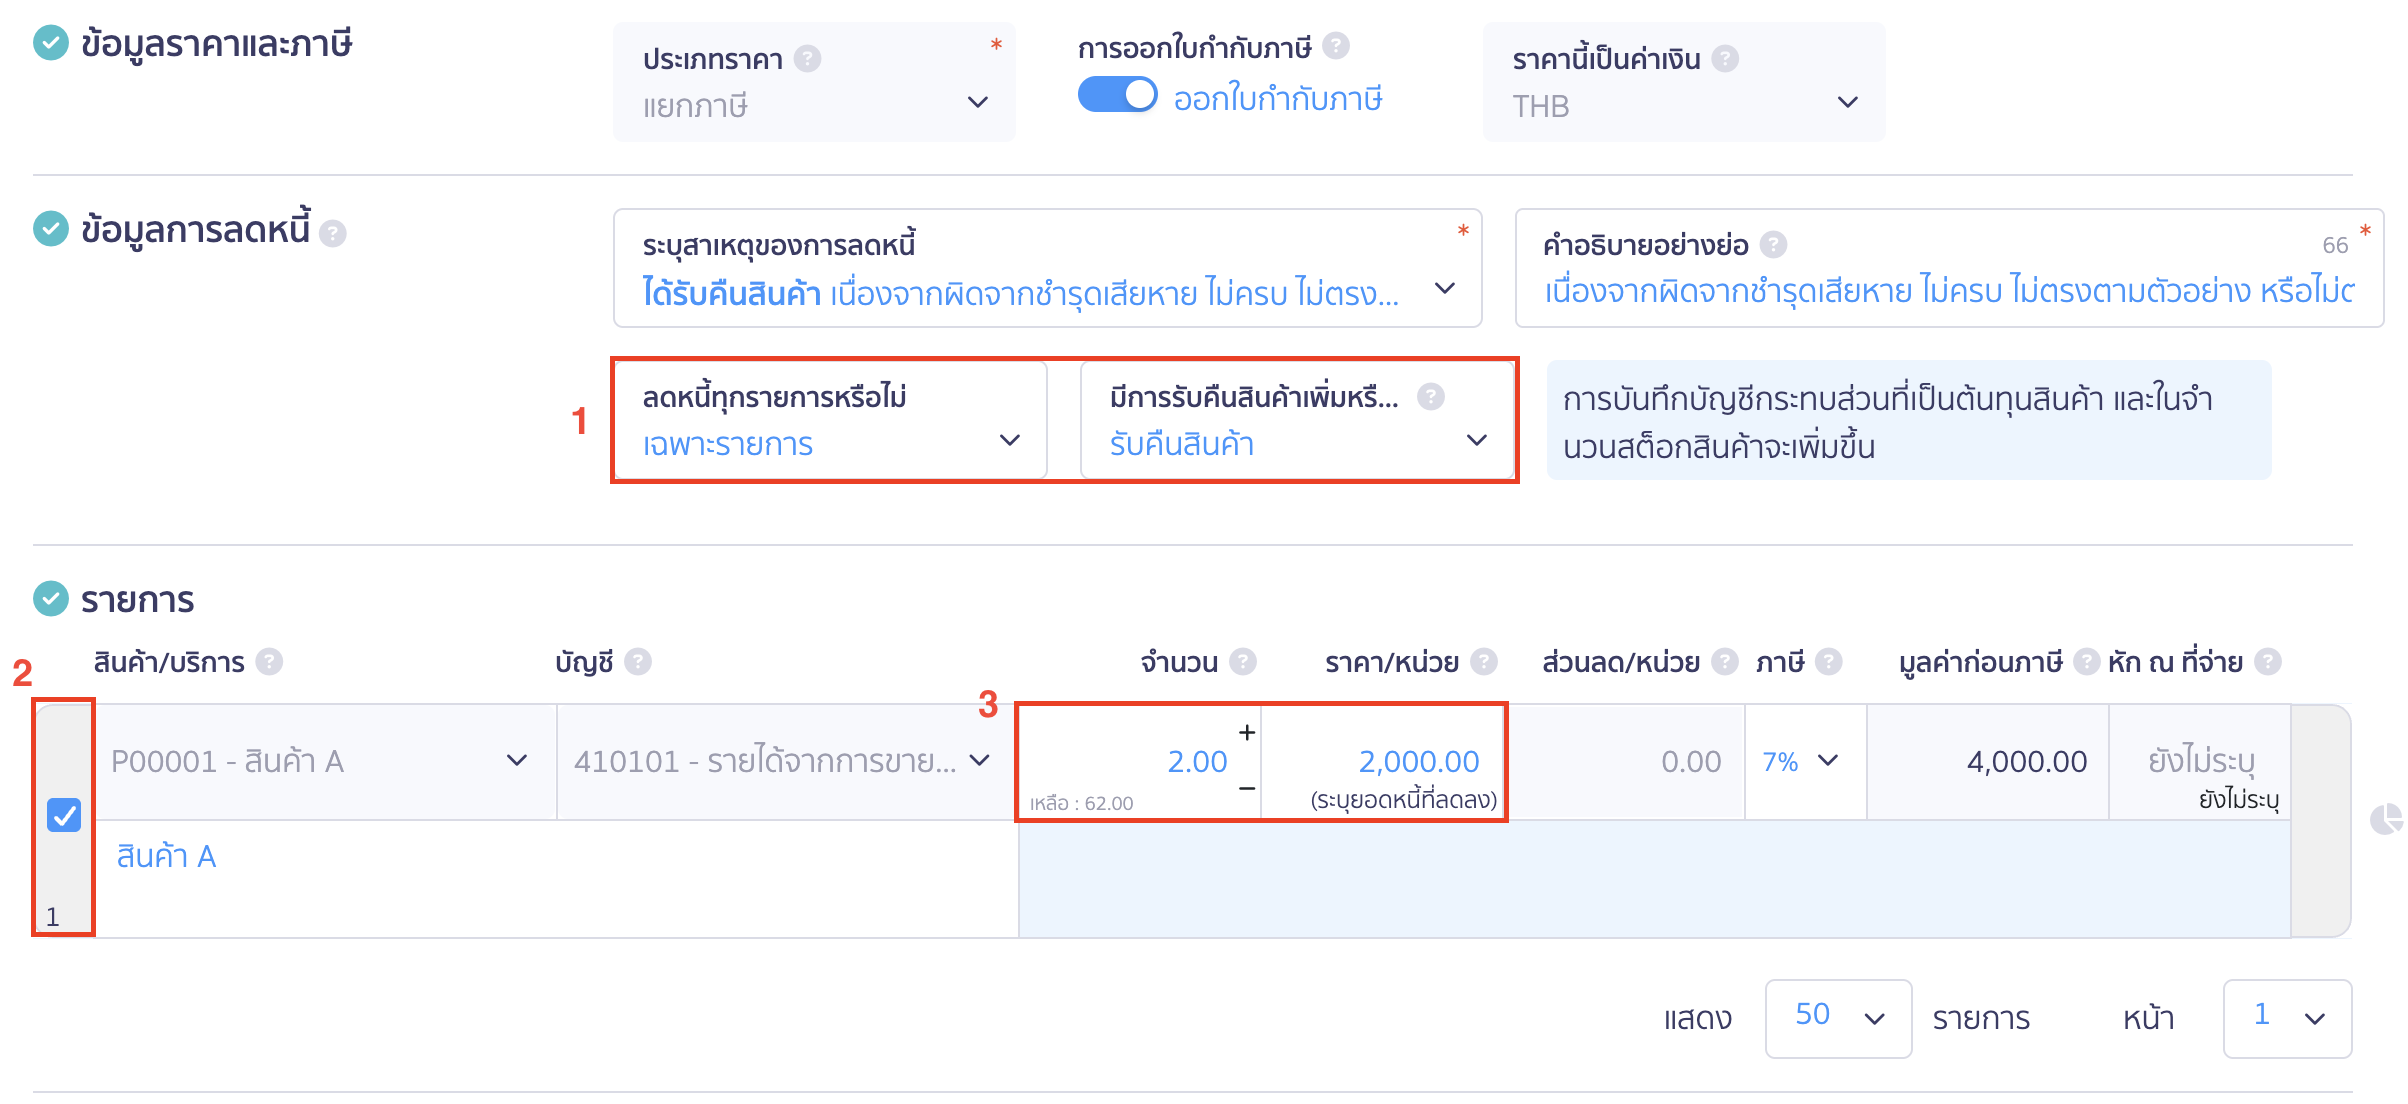Click check icon beside รายการ heading
Image resolution: width=2408 pixels, height=1104 pixels.
point(51,598)
